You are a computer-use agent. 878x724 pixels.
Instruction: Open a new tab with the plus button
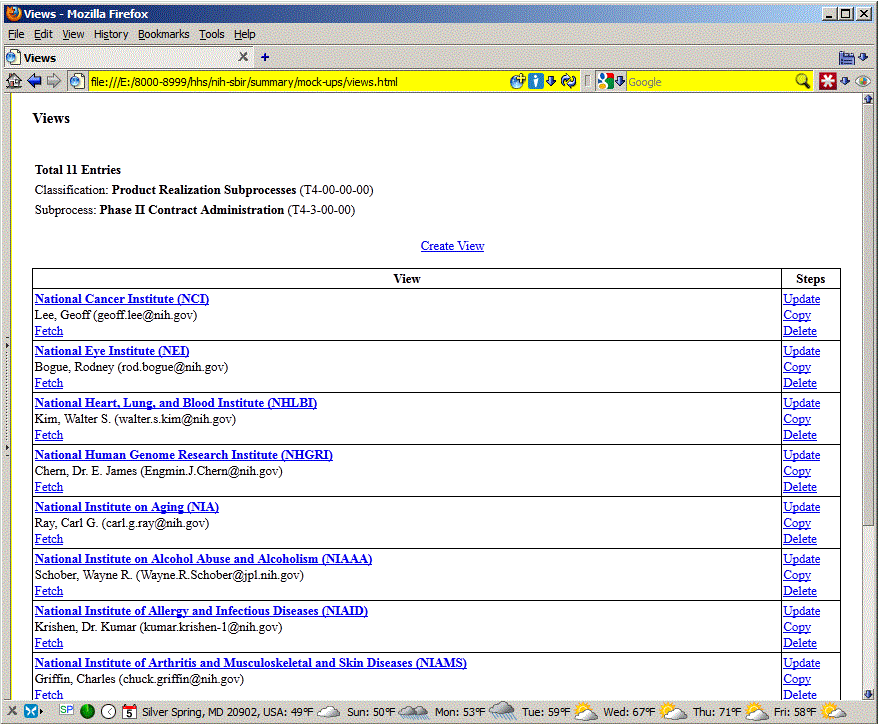(265, 57)
